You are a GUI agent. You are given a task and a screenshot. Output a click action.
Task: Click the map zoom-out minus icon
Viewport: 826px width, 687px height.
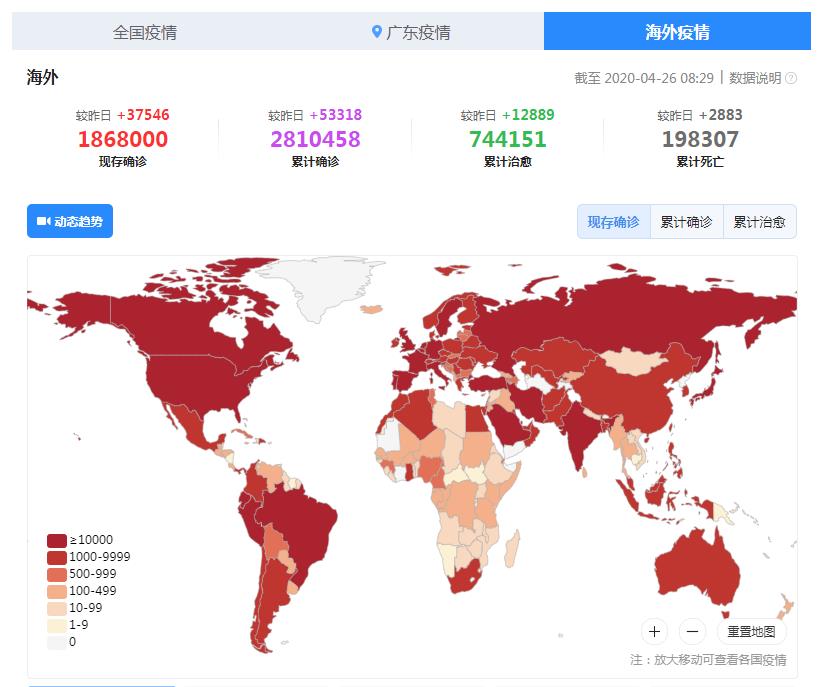click(691, 631)
